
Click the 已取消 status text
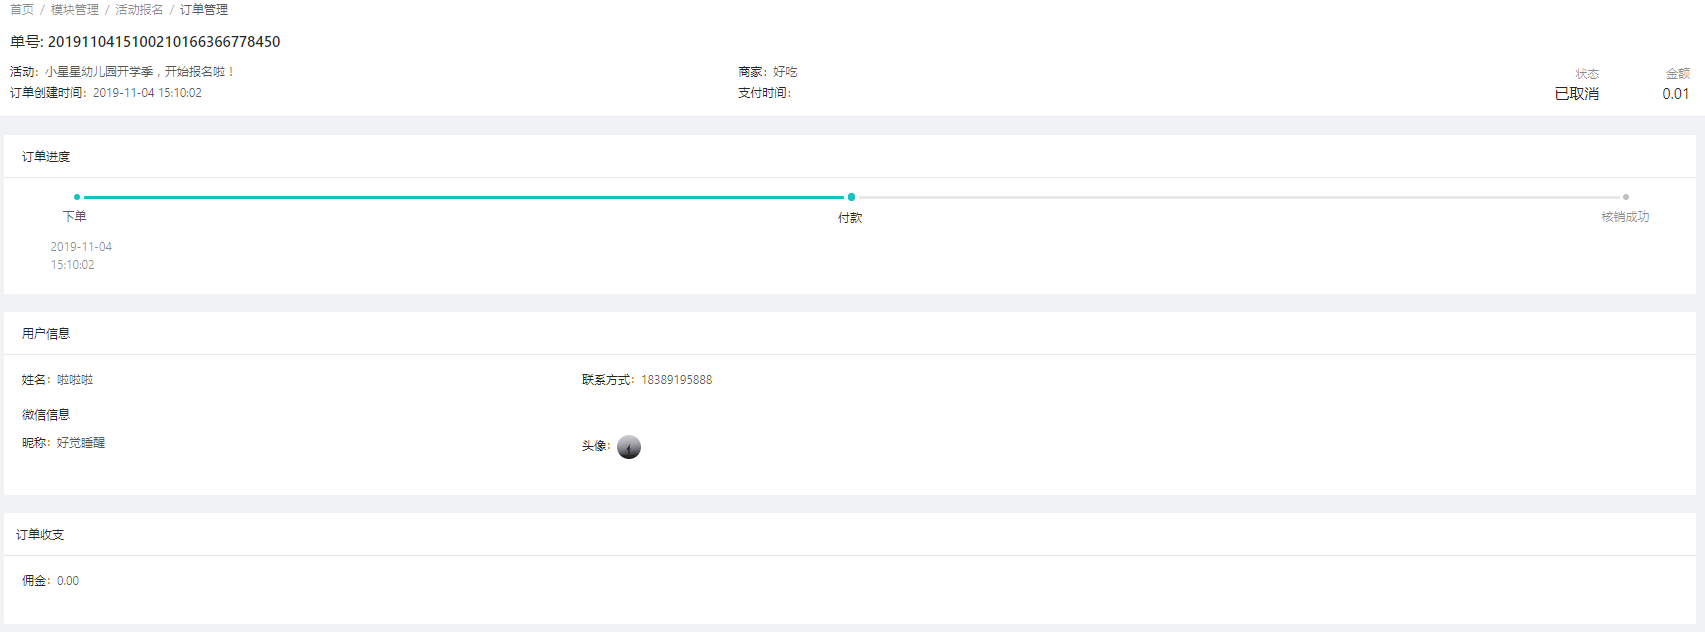point(1577,94)
